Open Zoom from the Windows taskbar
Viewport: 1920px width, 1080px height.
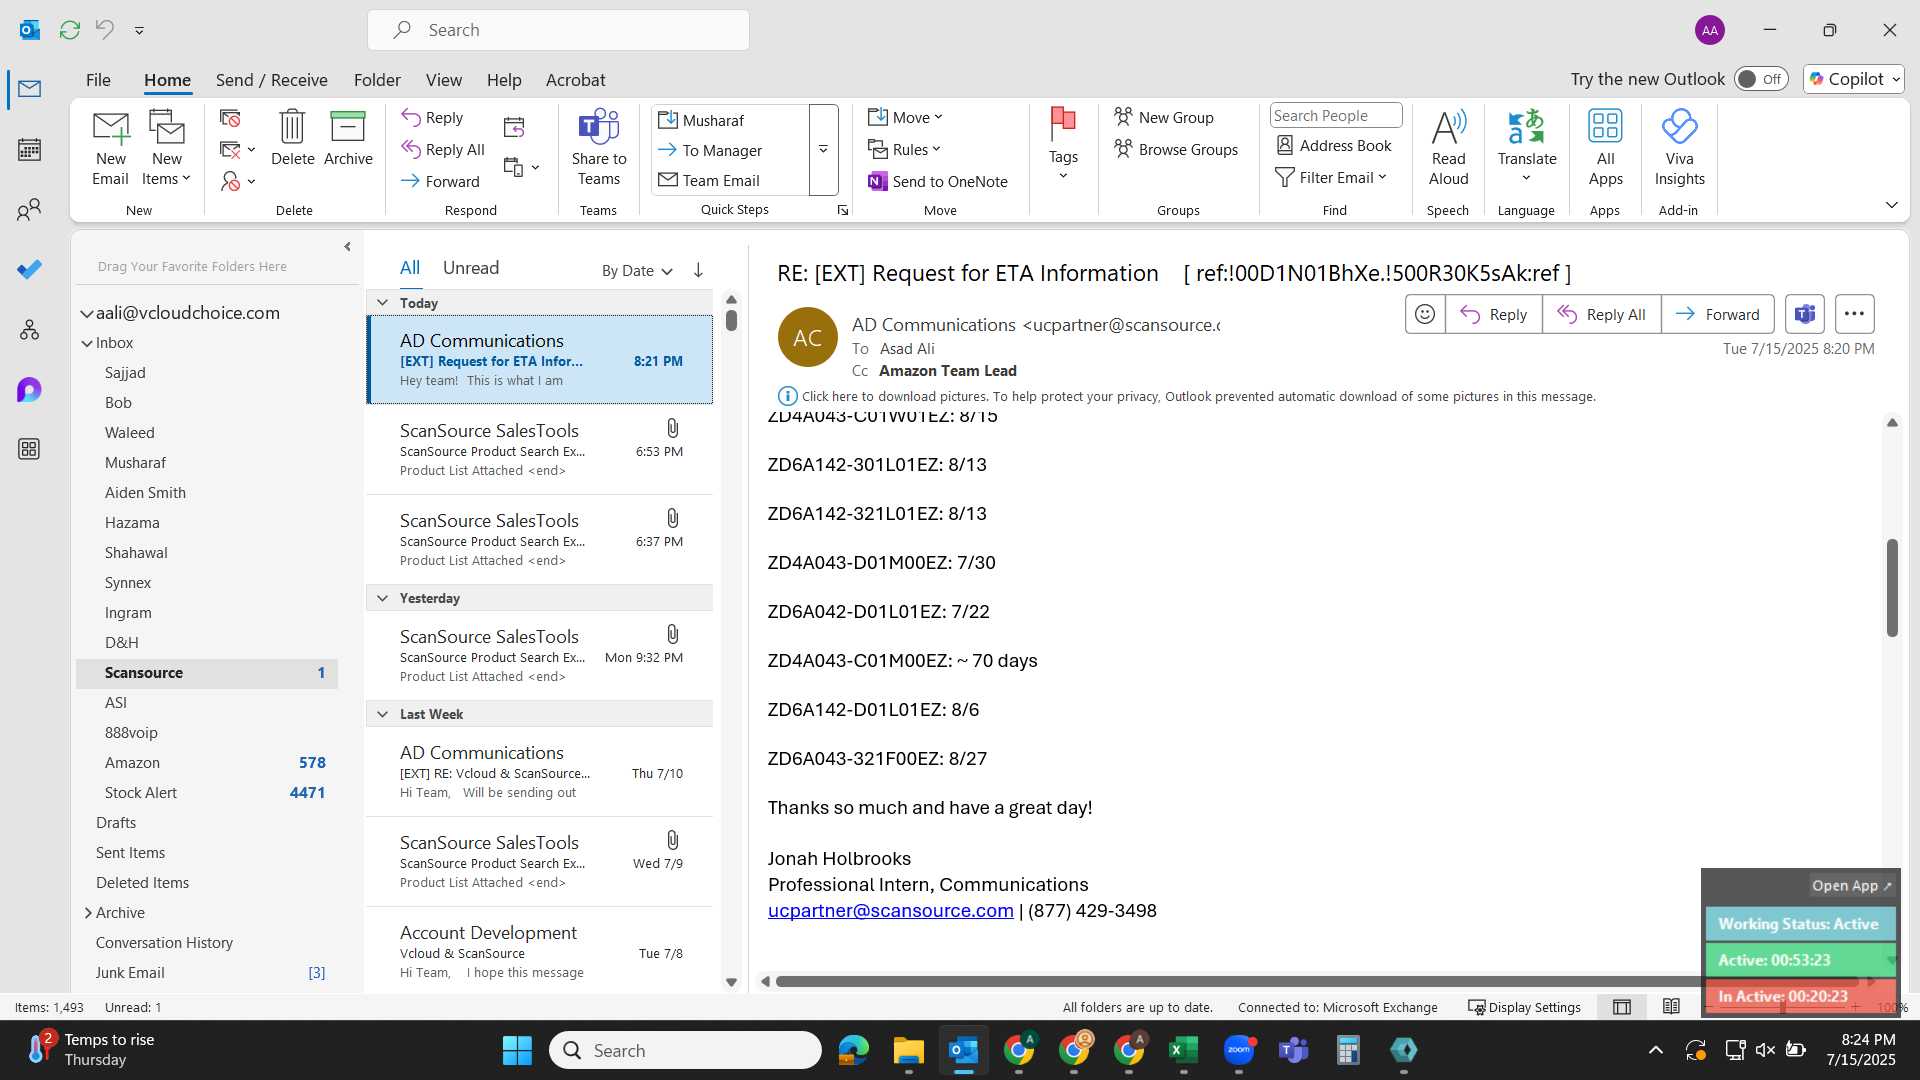pos(1238,1050)
